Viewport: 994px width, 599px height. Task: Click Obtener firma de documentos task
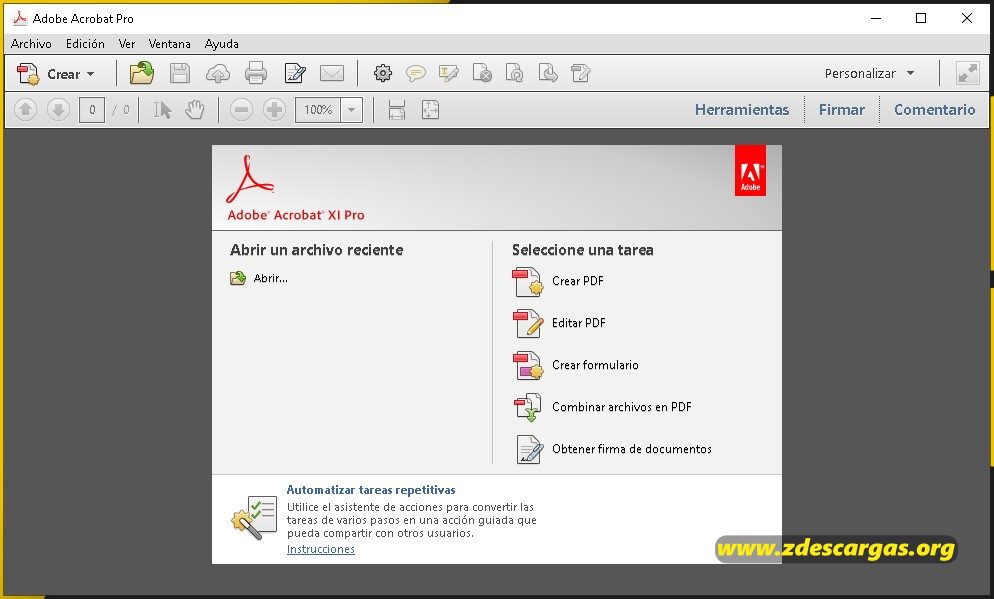coord(612,449)
